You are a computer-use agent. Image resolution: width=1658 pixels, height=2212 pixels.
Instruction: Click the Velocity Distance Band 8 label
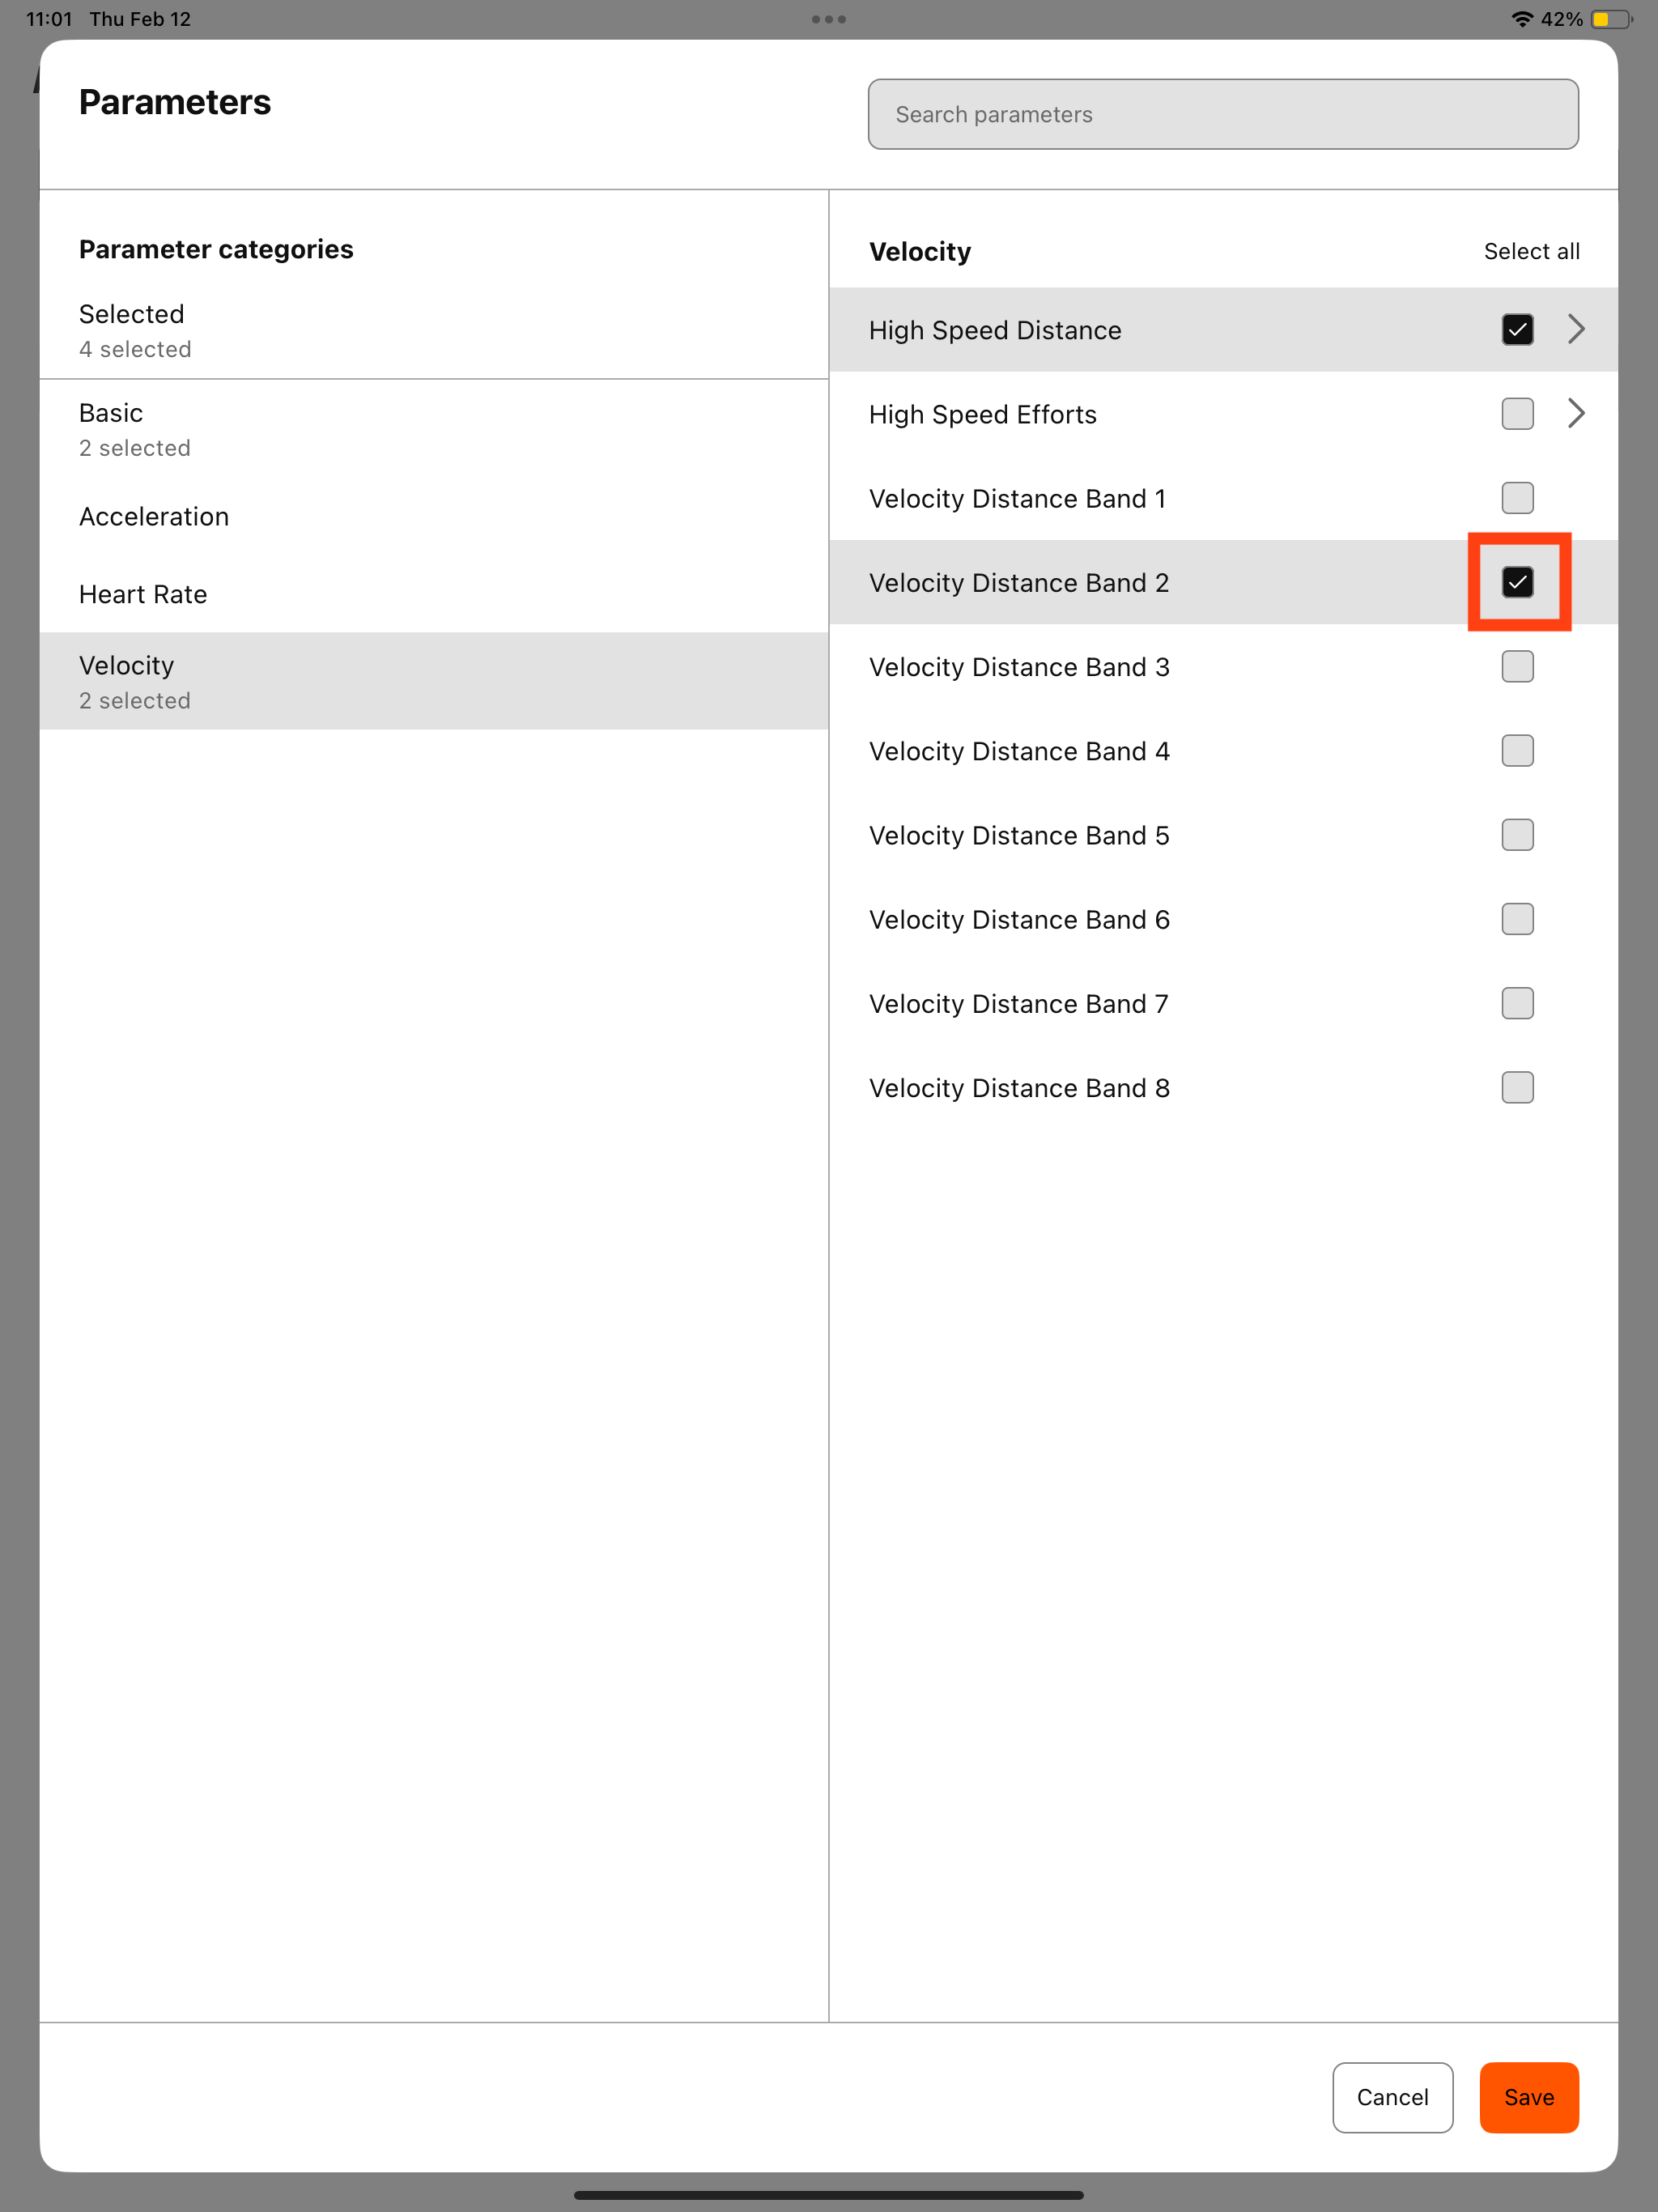pos(1019,1088)
